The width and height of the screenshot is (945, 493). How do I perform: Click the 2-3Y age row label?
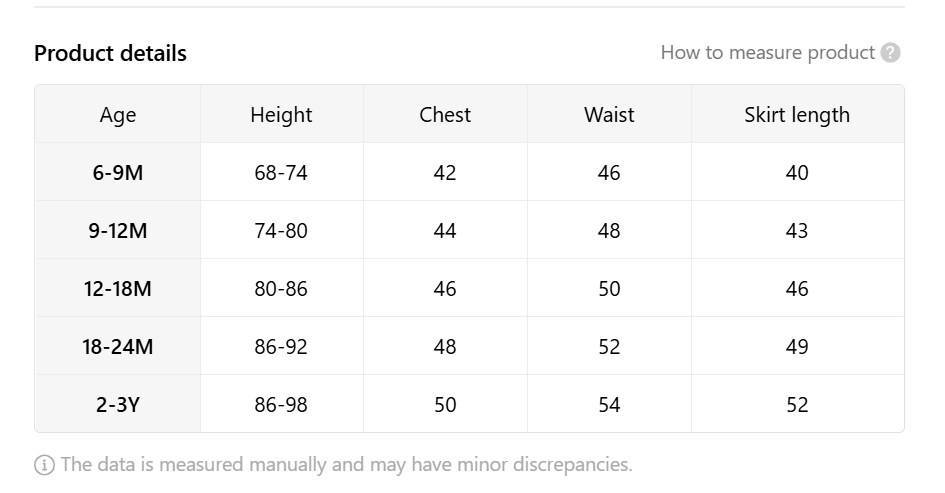118,404
